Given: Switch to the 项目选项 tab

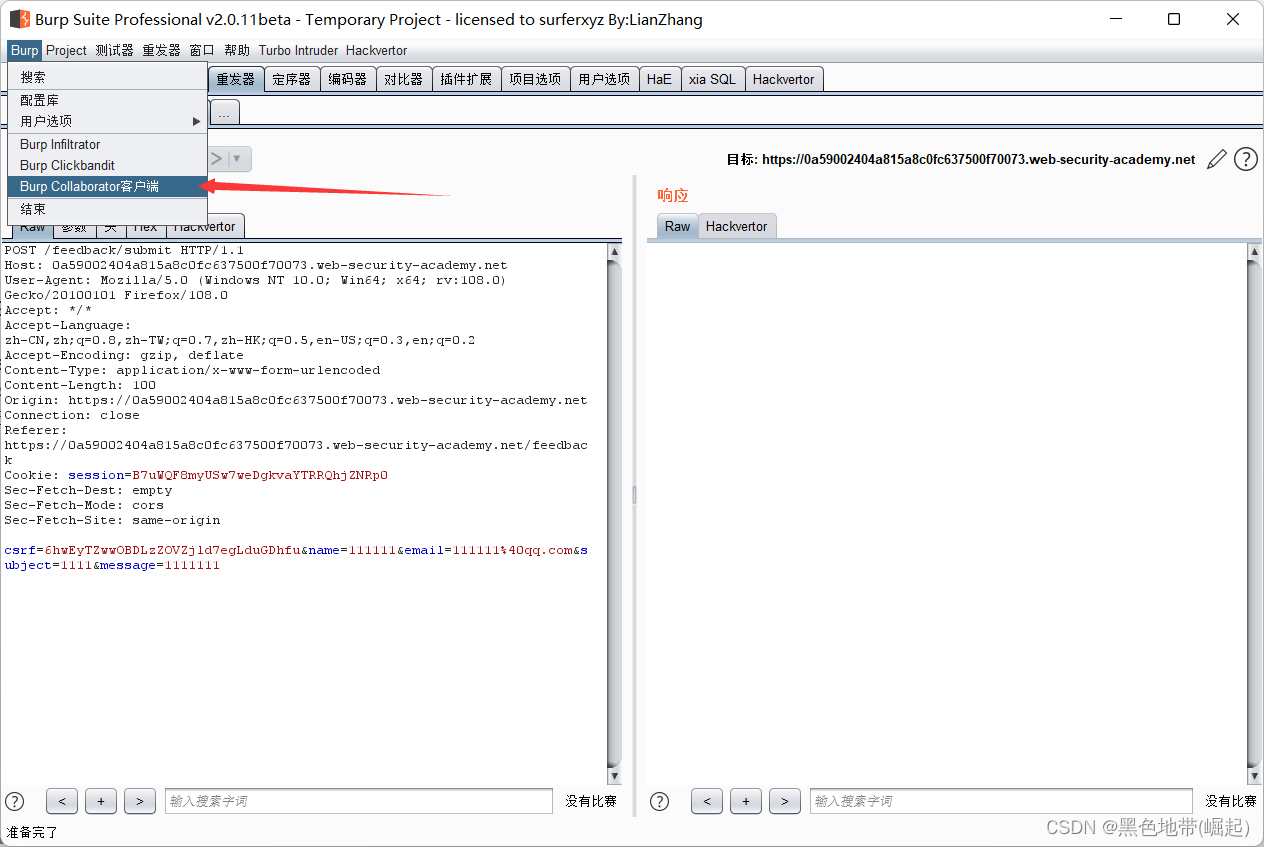Looking at the screenshot, I should click(535, 79).
